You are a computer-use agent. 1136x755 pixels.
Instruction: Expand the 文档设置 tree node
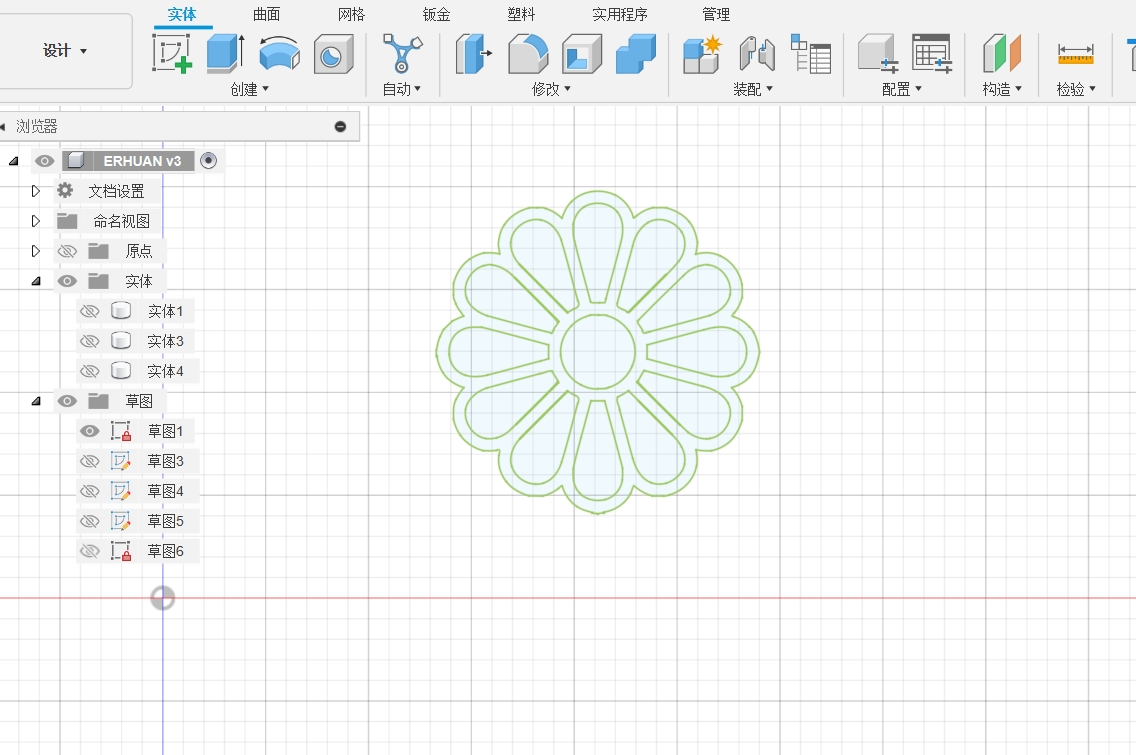coord(35,191)
